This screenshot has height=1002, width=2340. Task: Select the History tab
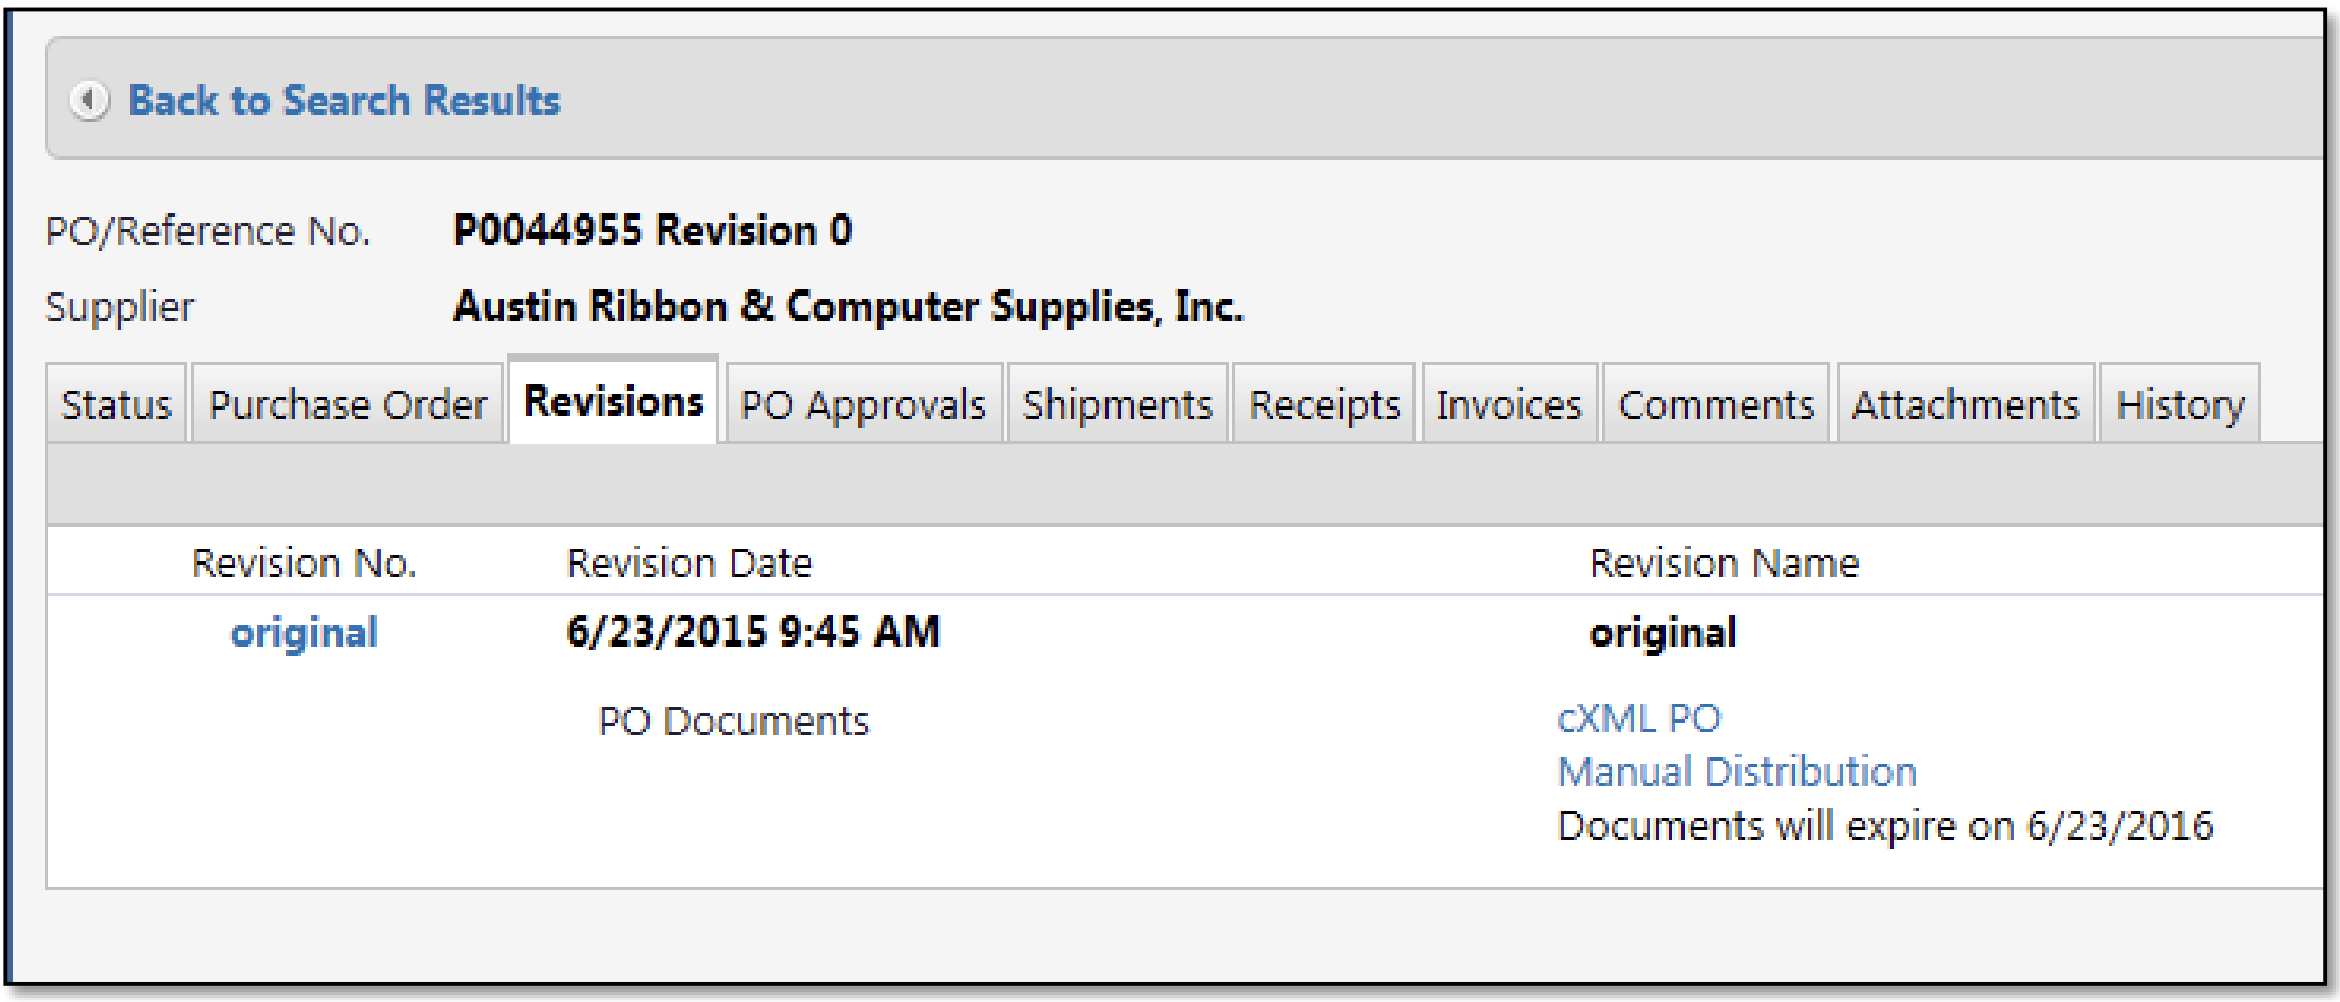[2180, 405]
